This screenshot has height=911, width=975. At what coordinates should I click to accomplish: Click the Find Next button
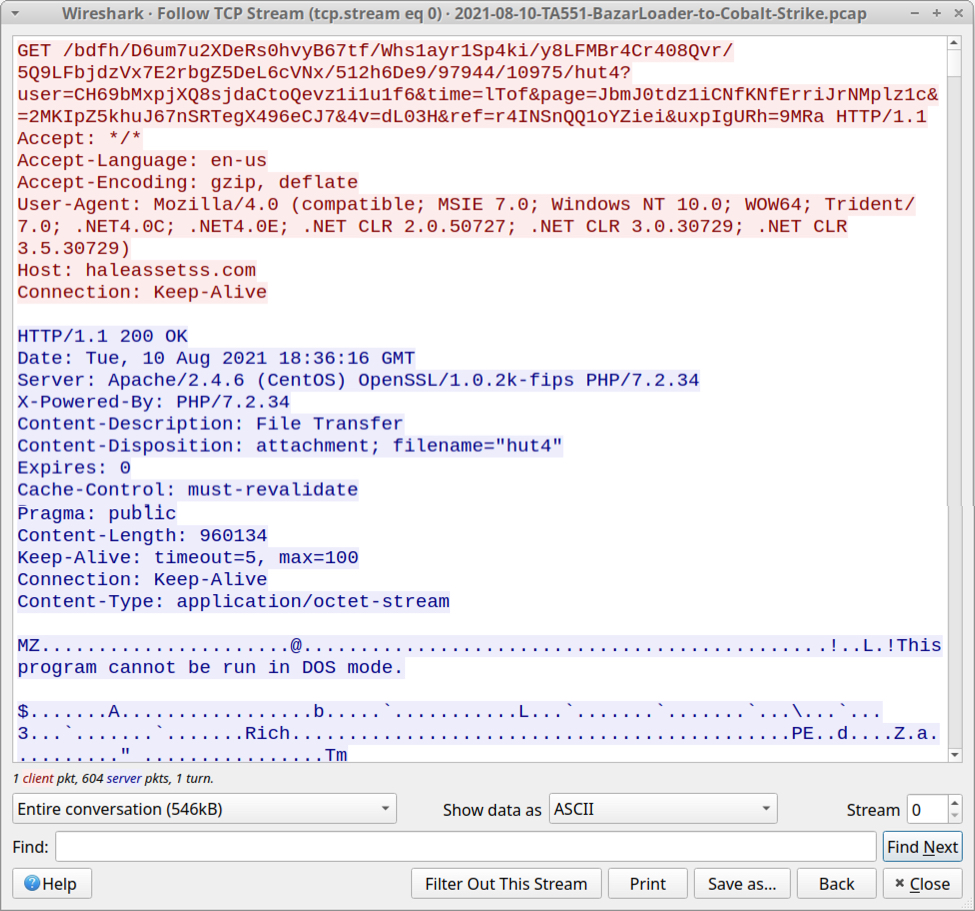(x=923, y=847)
